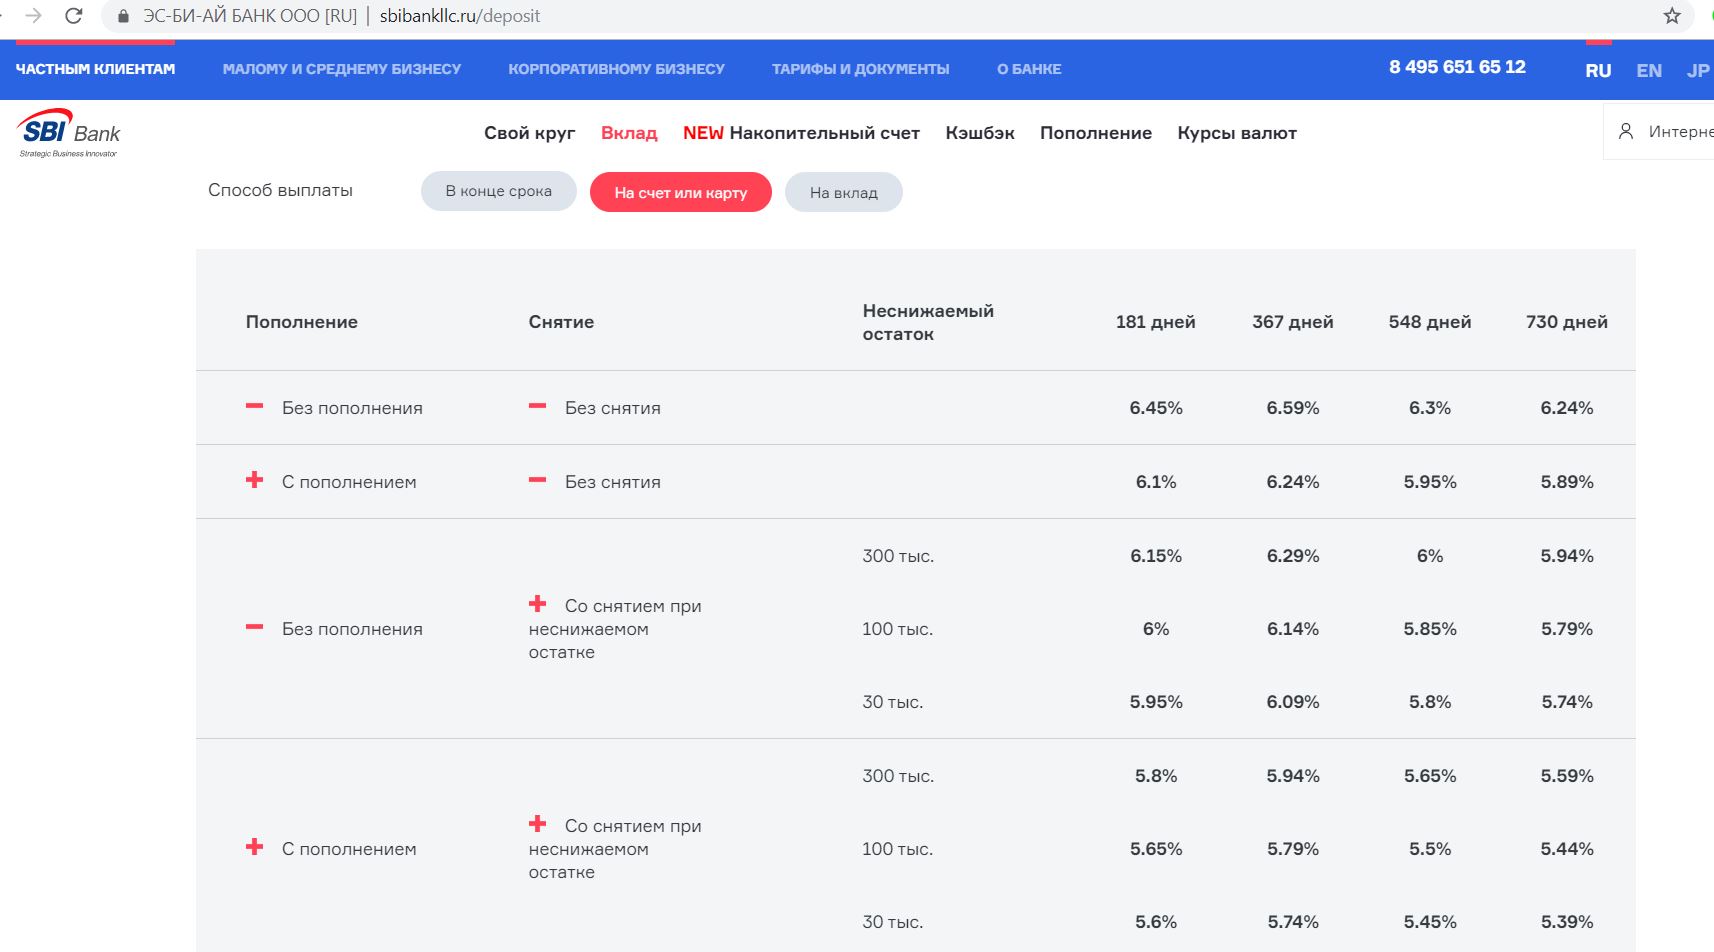
Task: Click minus icon before Без снятия in 6.1% row
Action: 538,480
